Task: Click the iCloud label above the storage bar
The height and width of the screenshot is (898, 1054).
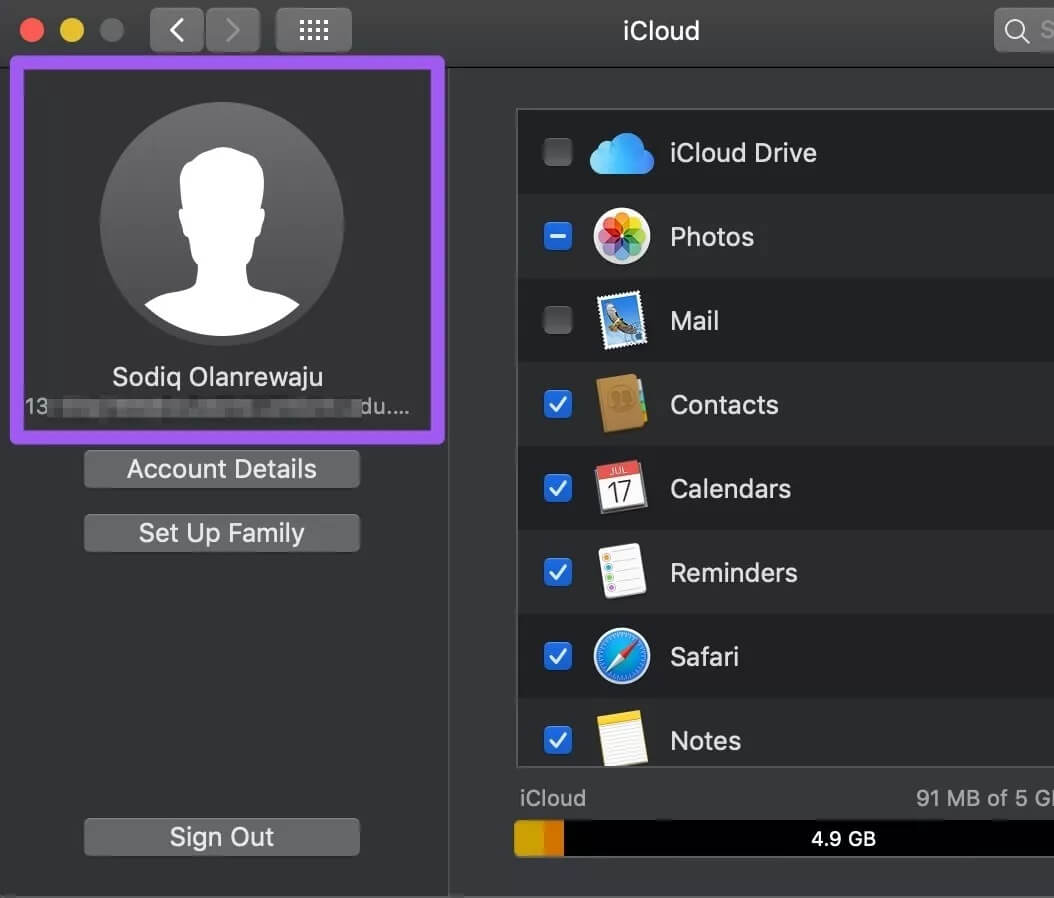Action: tap(553, 798)
